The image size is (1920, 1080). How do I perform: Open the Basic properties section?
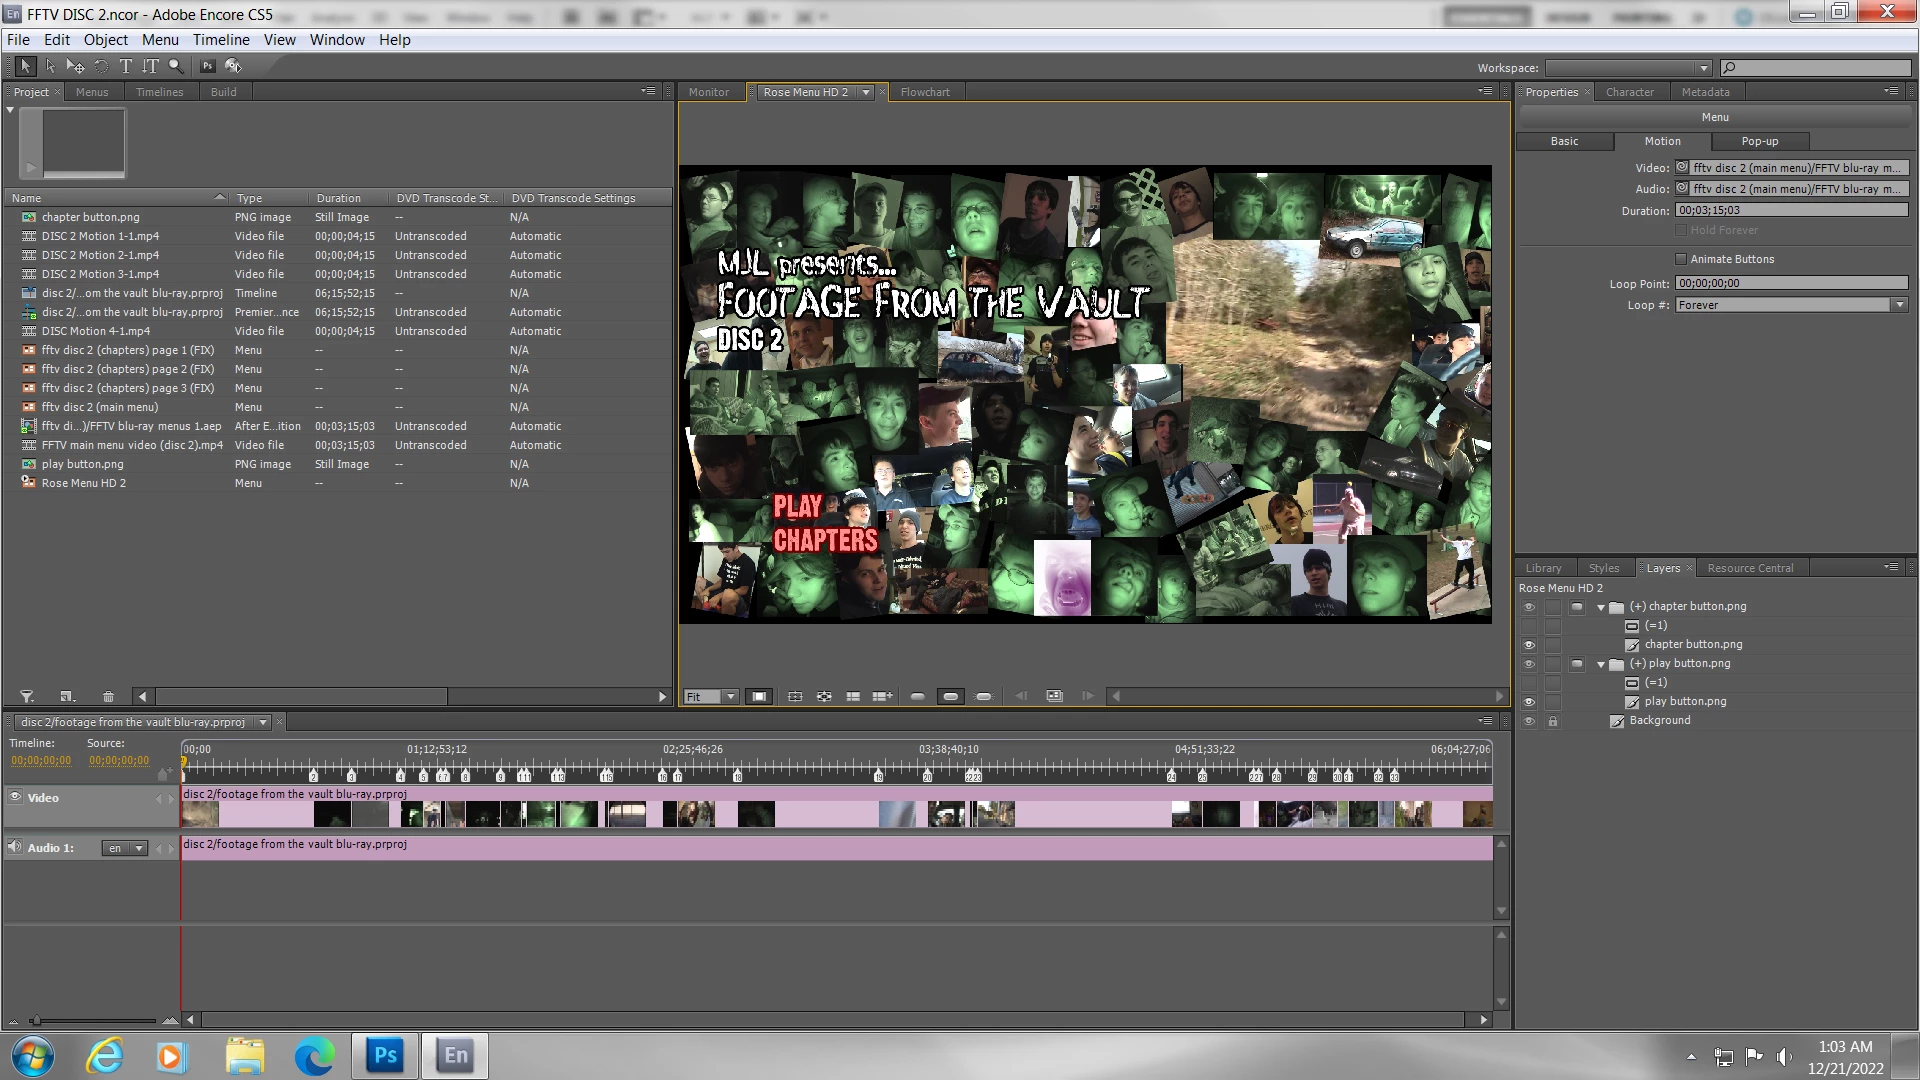point(1564,142)
